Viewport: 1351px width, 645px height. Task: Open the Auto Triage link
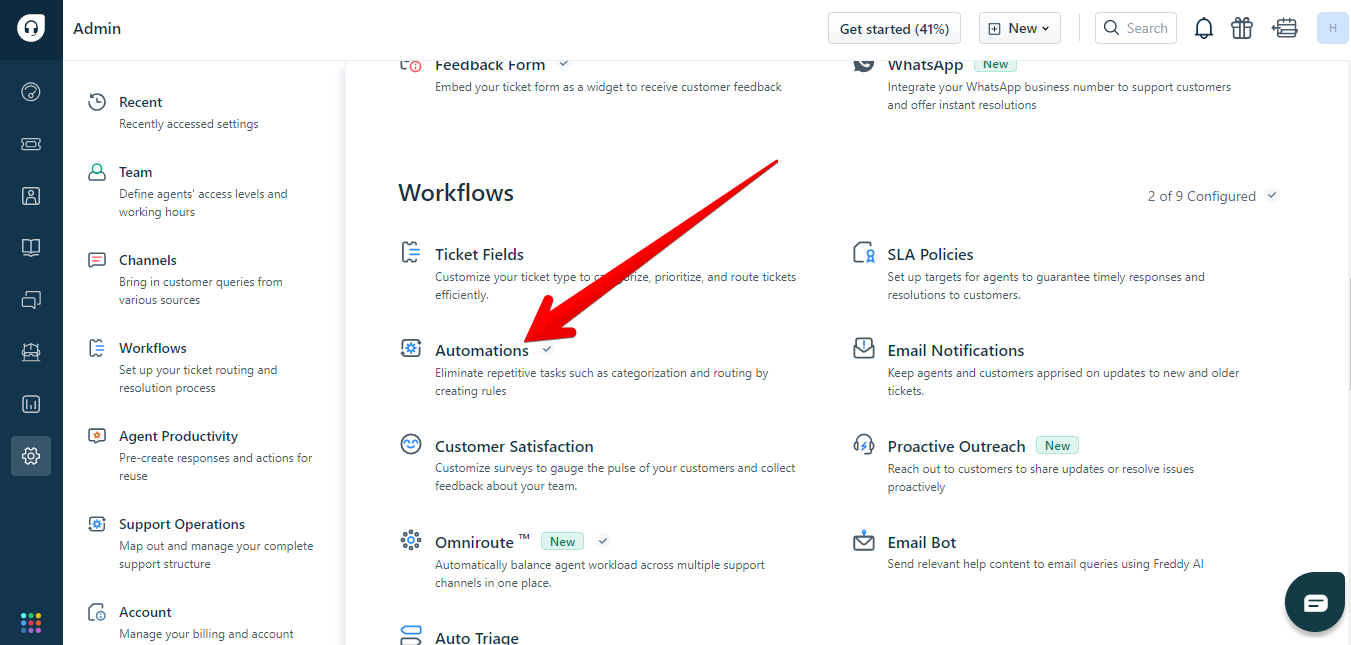coord(477,637)
